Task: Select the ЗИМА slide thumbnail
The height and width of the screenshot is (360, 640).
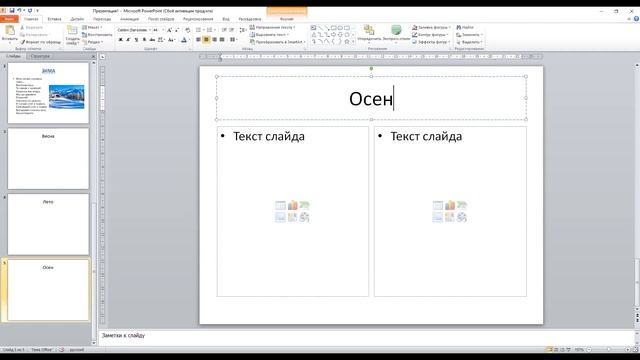Action: pos(48,93)
